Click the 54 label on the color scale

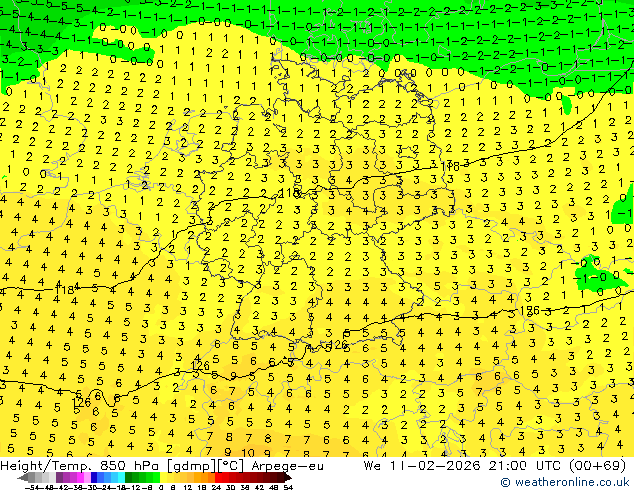(x=287, y=487)
